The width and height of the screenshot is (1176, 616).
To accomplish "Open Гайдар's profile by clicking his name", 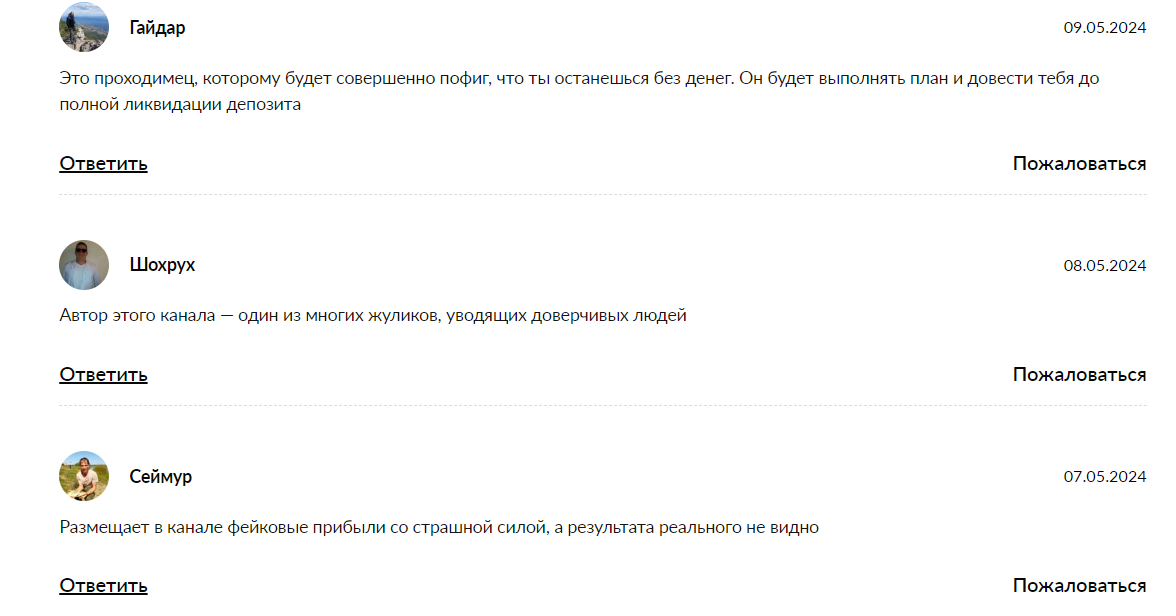I will tap(158, 27).
